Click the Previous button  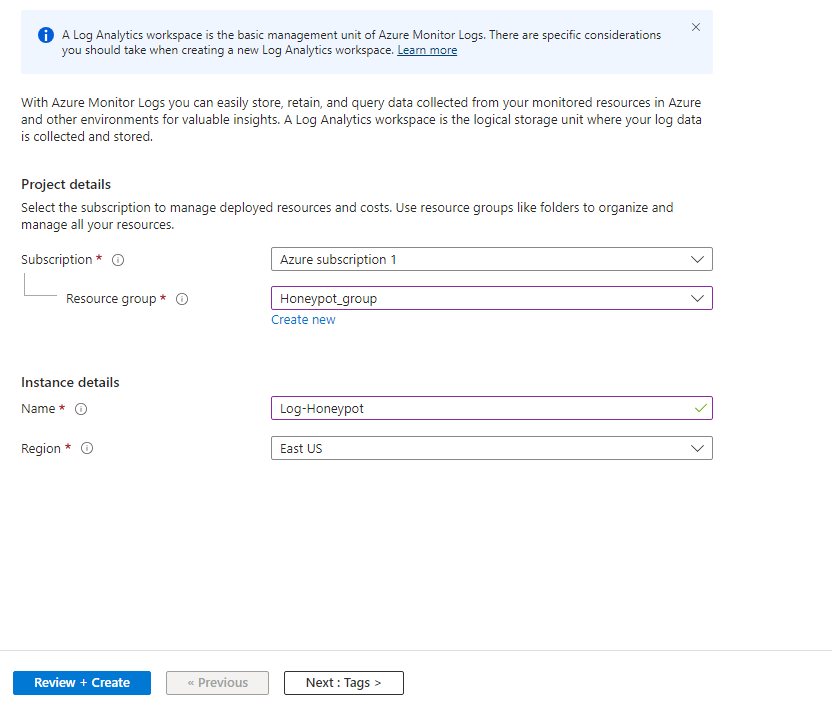click(x=217, y=683)
